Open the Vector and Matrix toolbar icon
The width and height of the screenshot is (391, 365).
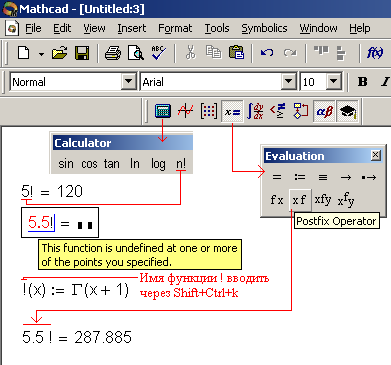click(x=209, y=111)
